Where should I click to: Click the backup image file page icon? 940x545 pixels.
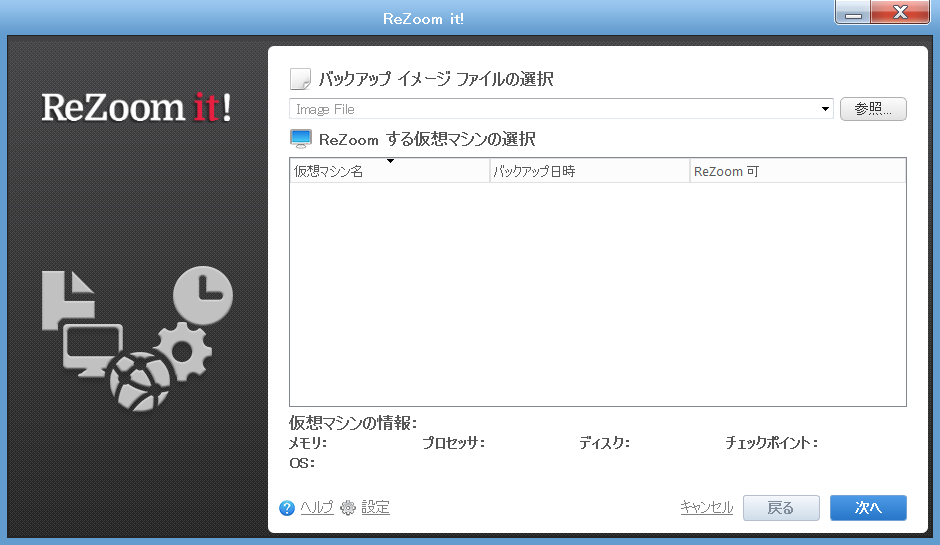(x=300, y=79)
